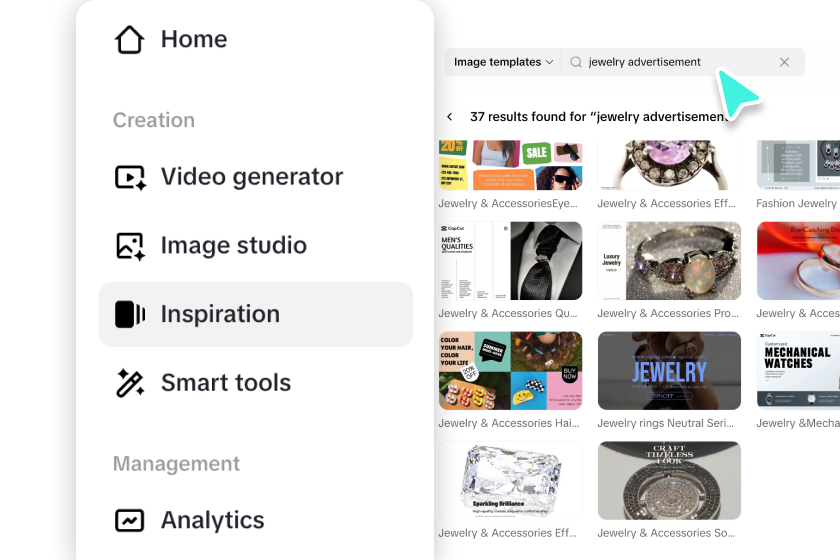Open the Analytics chart icon

click(x=130, y=520)
